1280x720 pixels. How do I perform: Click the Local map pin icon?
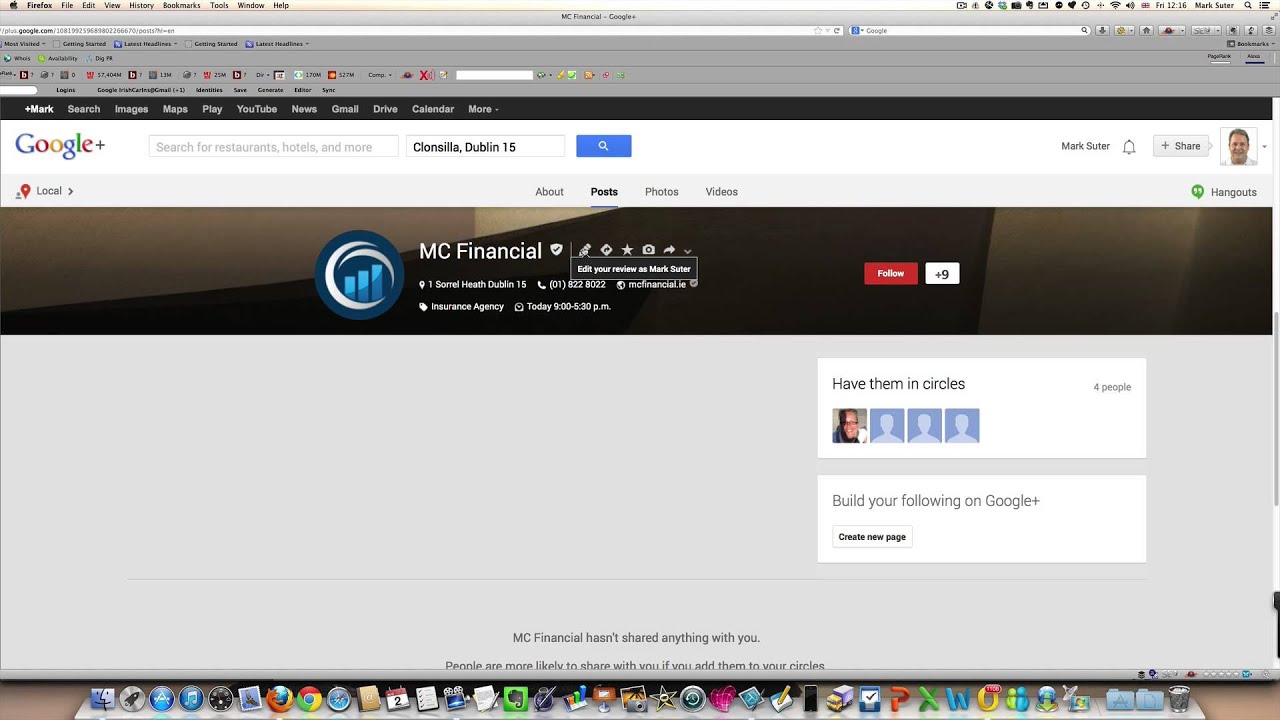click(x=23, y=191)
